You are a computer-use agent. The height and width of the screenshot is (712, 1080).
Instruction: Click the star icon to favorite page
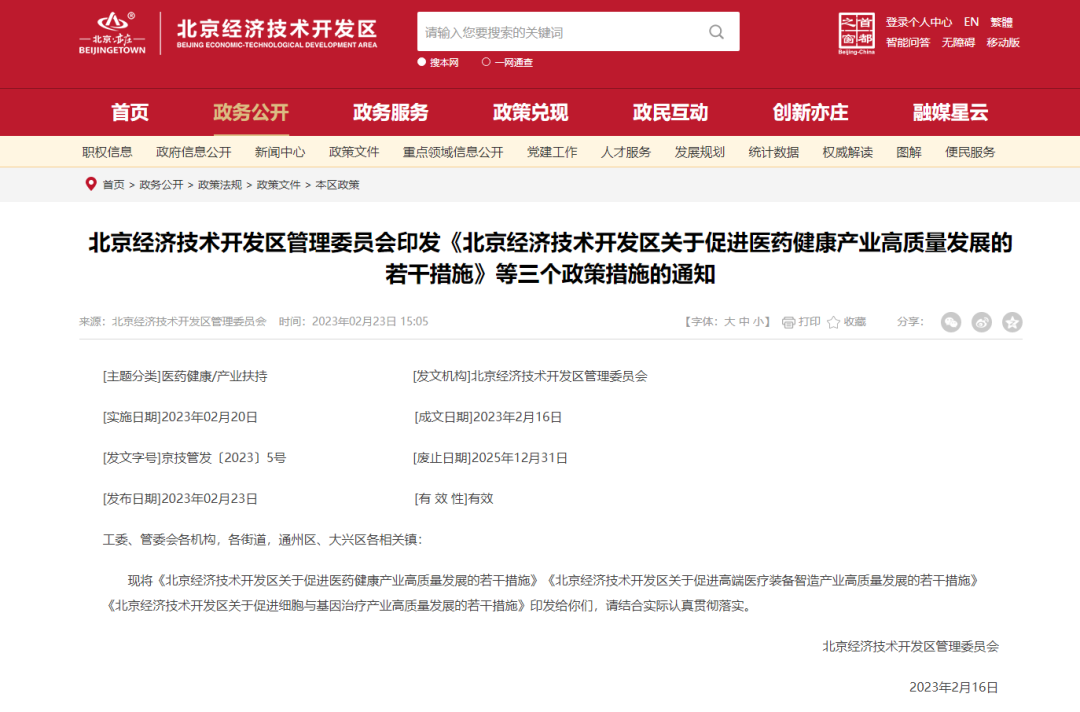click(x=833, y=322)
